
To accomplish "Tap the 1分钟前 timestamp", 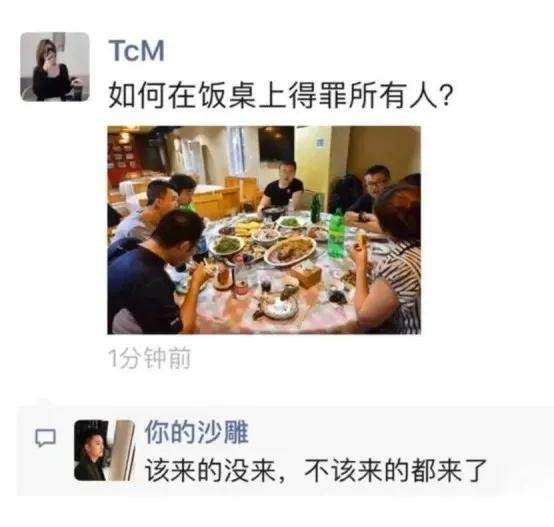I will (x=149, y=359).
